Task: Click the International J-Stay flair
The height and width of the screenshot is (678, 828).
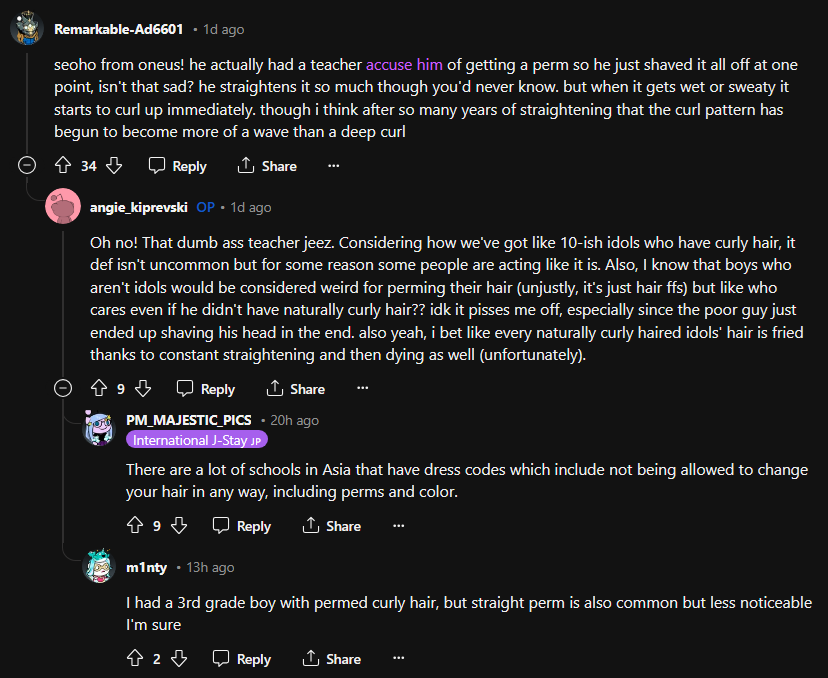Action: pyautogui.click(x=196, y=440)
